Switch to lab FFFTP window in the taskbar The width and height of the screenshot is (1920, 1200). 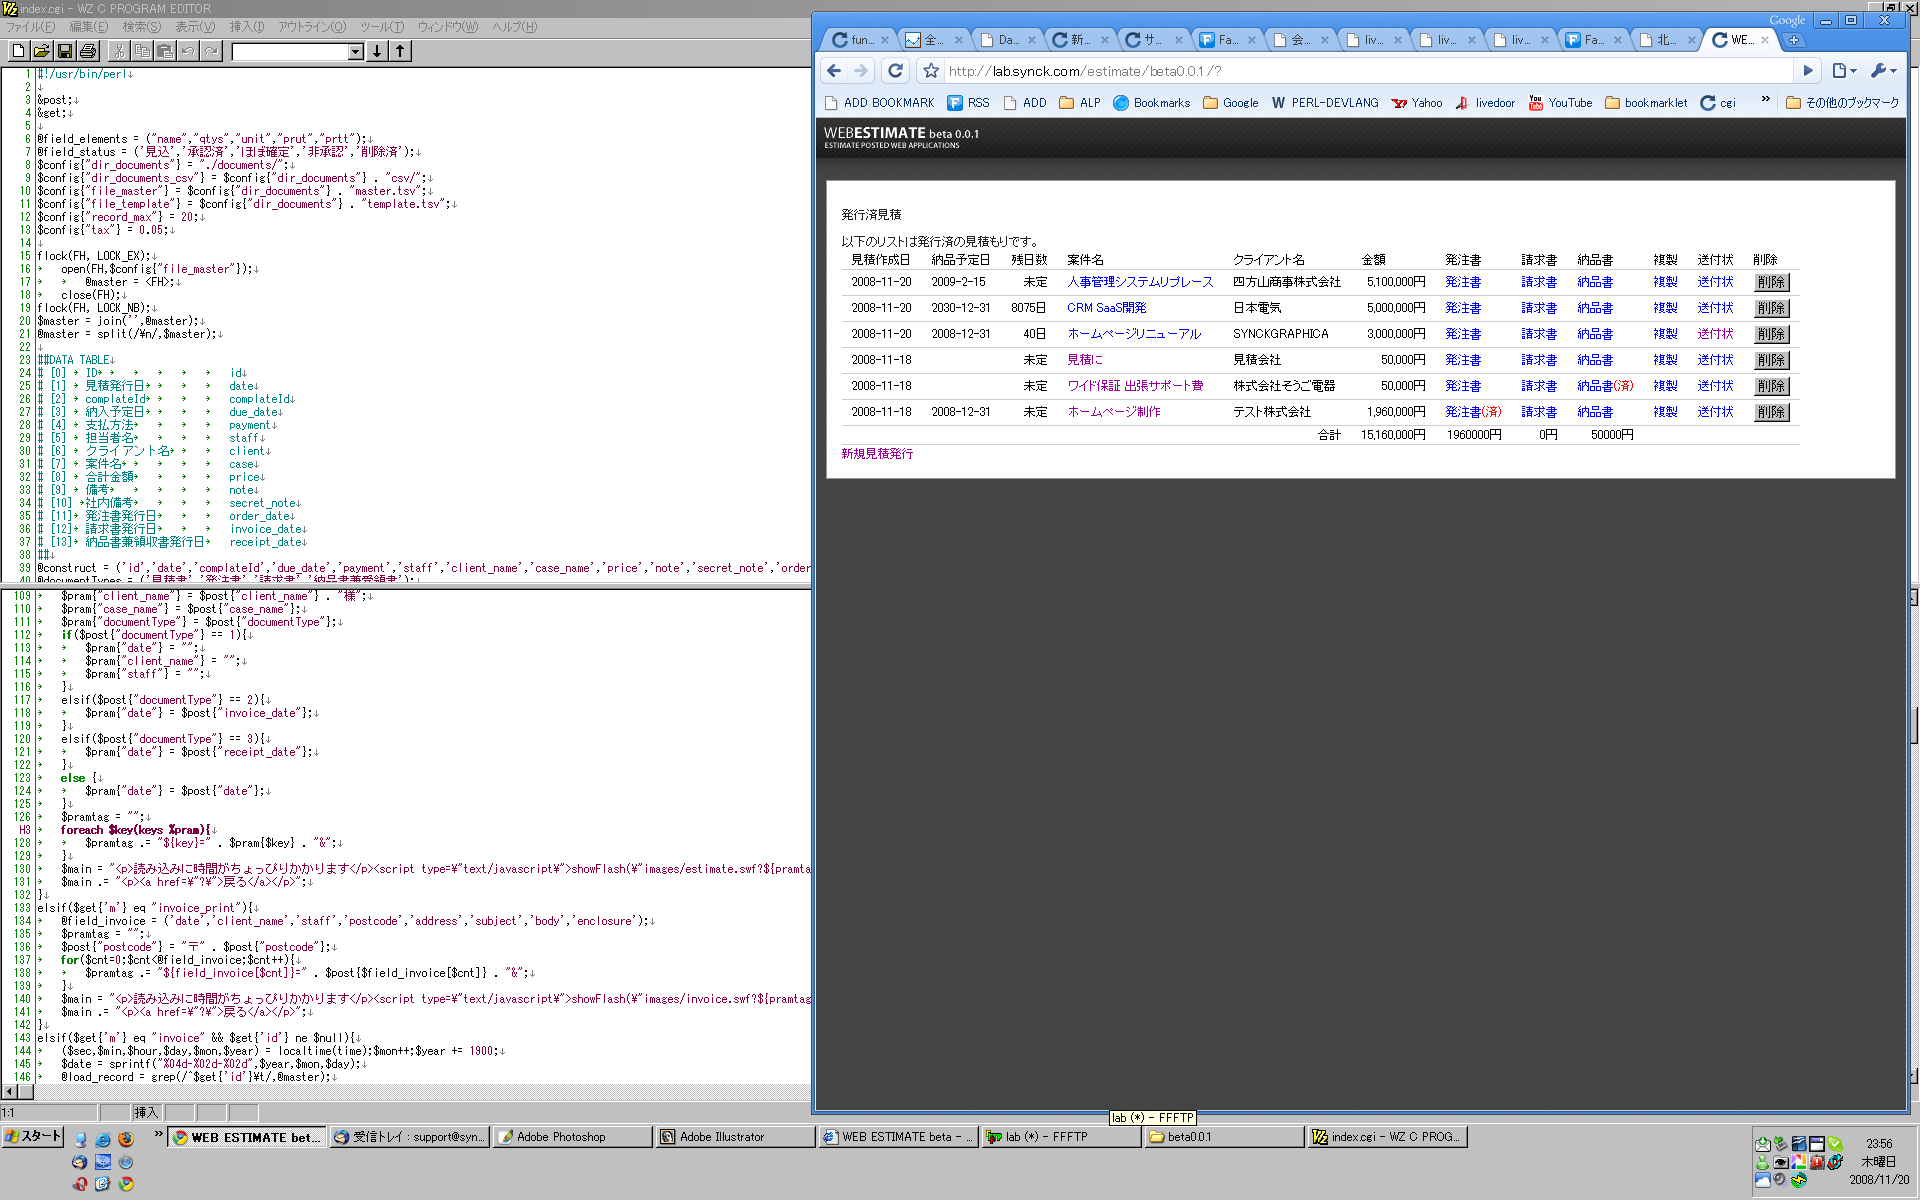1061,1137
